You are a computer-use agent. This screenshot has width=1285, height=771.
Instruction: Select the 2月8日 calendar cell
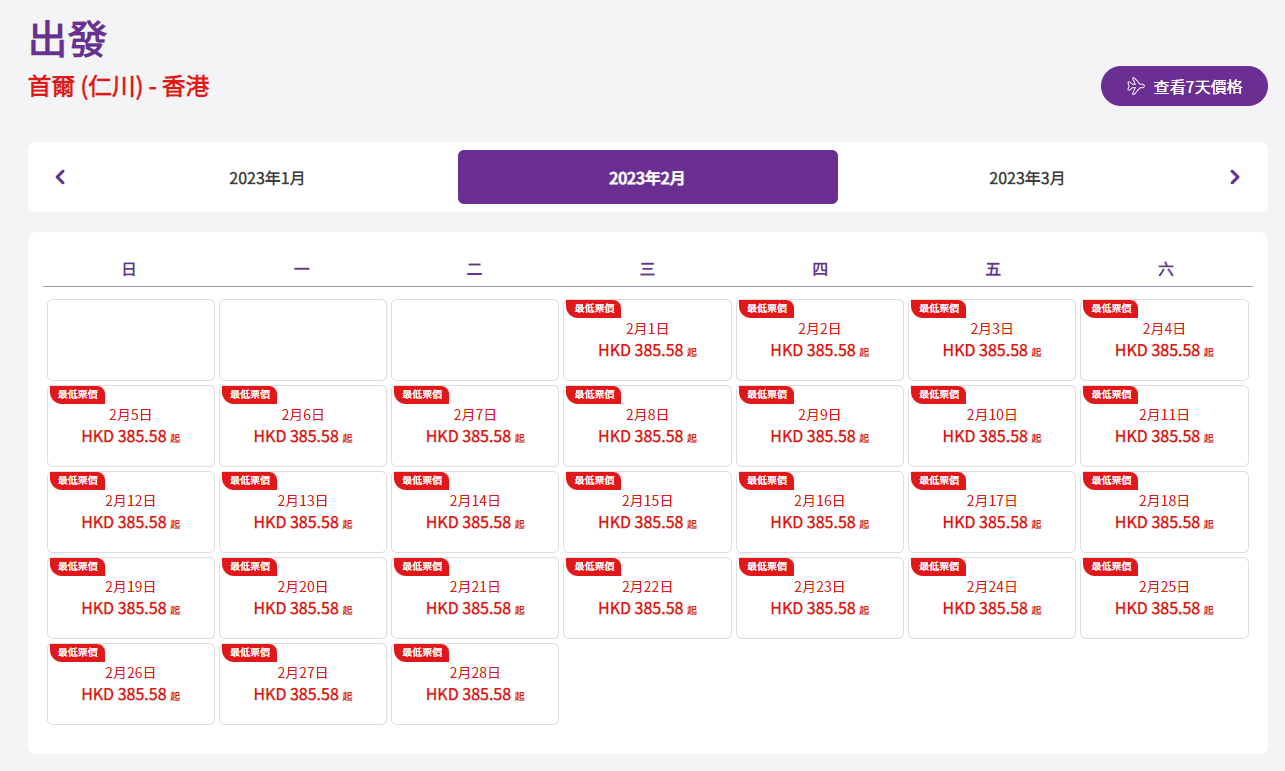click(647, 426)
